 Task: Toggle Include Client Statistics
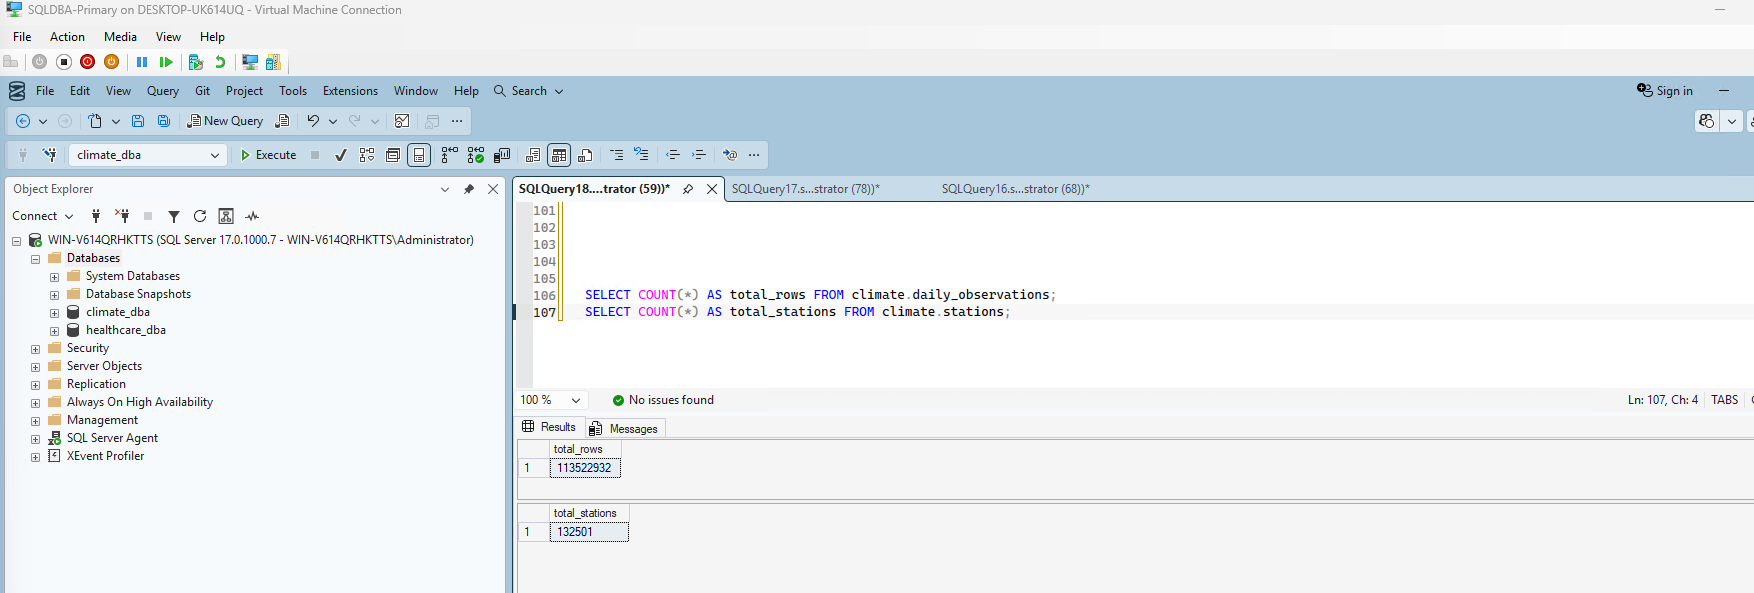coord(502,155)
